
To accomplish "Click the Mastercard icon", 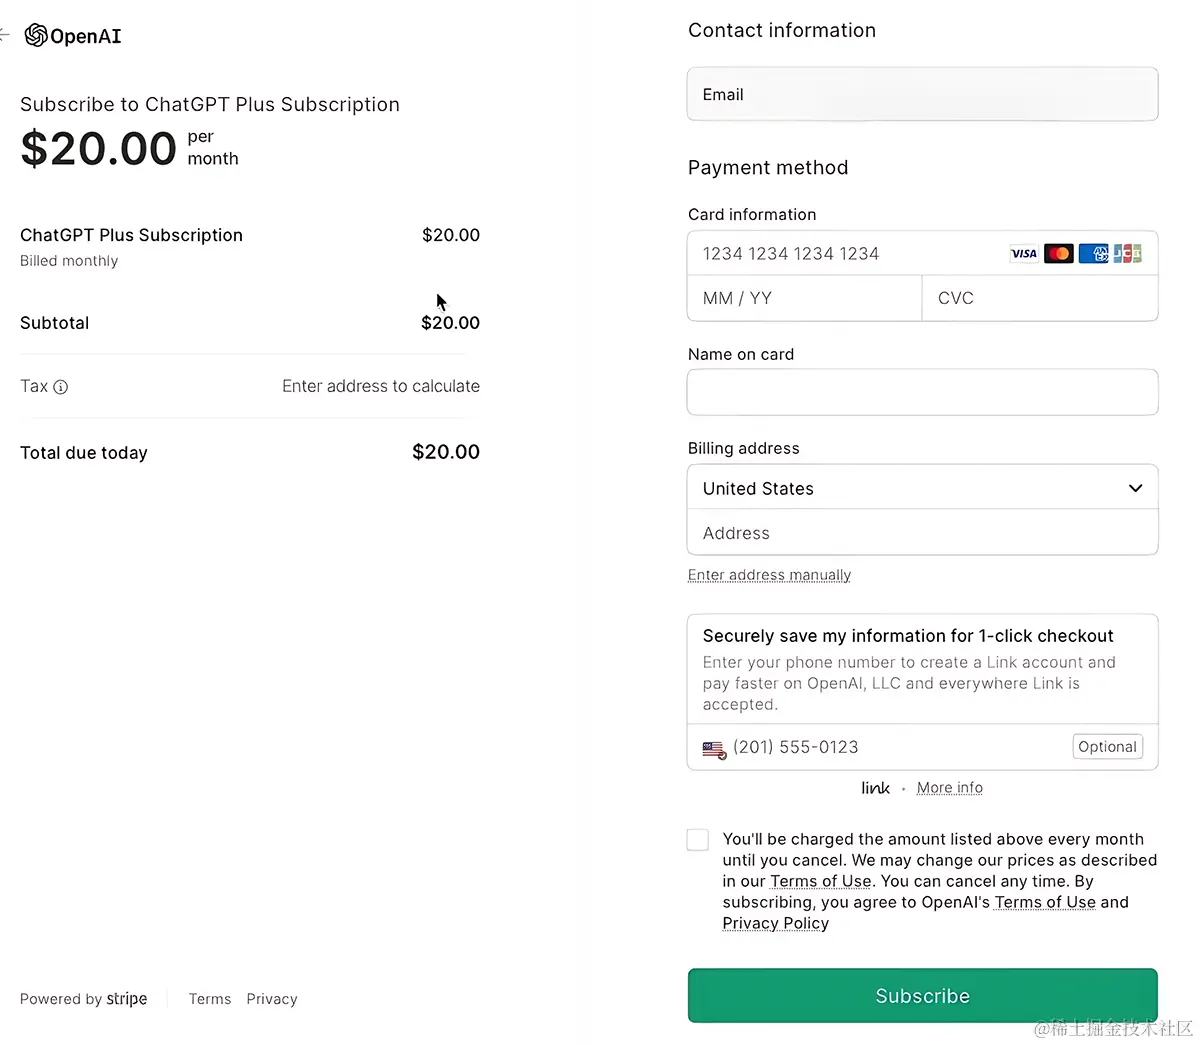I will [x=1059, y=254].
